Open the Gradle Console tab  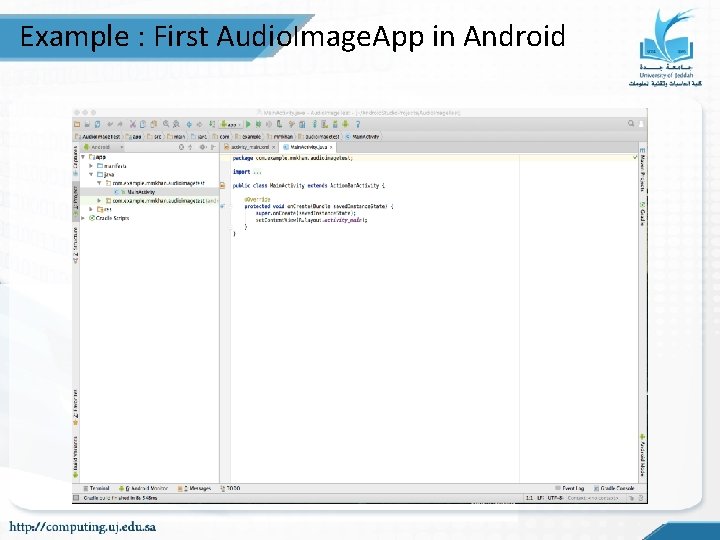(x=614, y=489)
